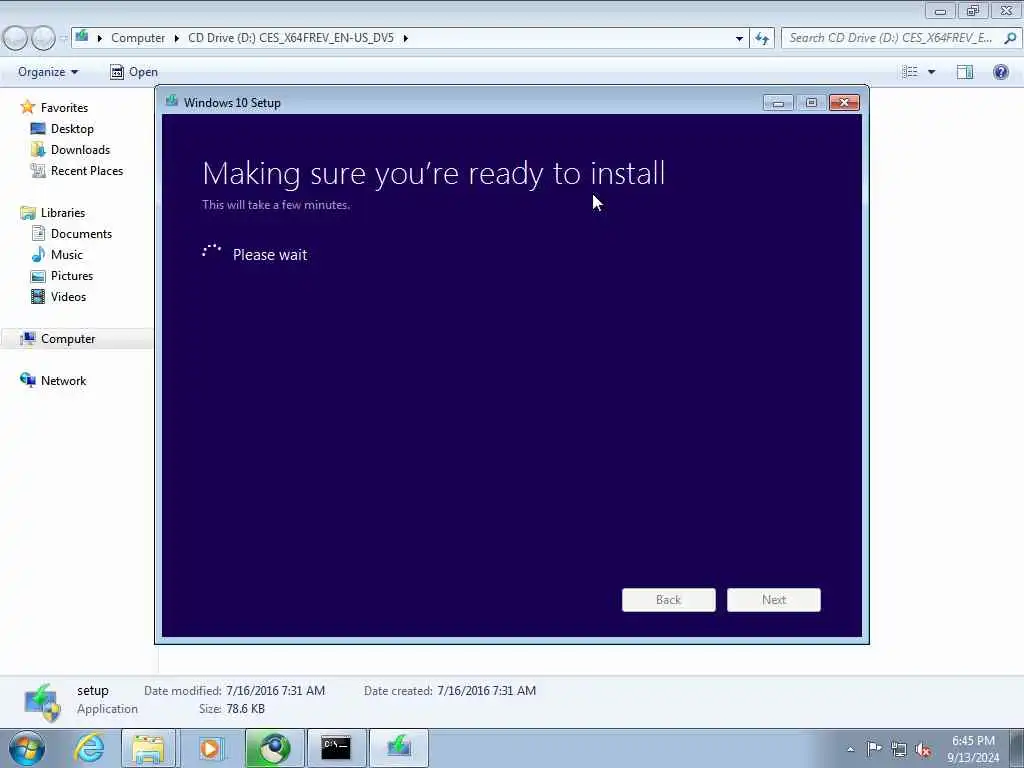Select Desktop in the navigation pane

[x=72, y=129]
